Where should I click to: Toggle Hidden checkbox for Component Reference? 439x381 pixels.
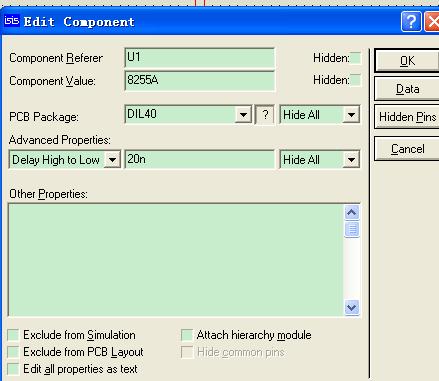pos(355,58)
